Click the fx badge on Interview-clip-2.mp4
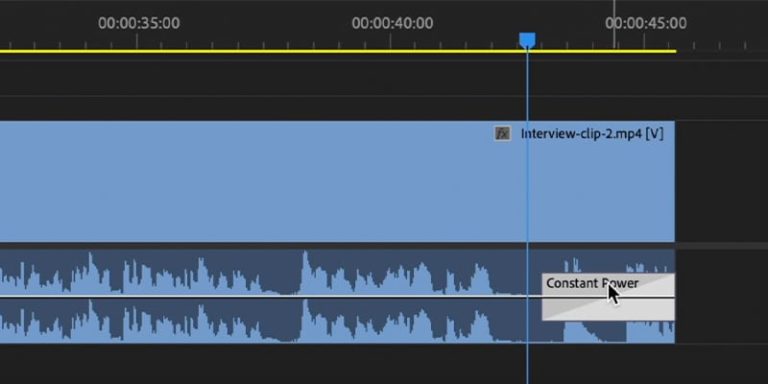This screenshot has width=768, height=384. (503, 133)
